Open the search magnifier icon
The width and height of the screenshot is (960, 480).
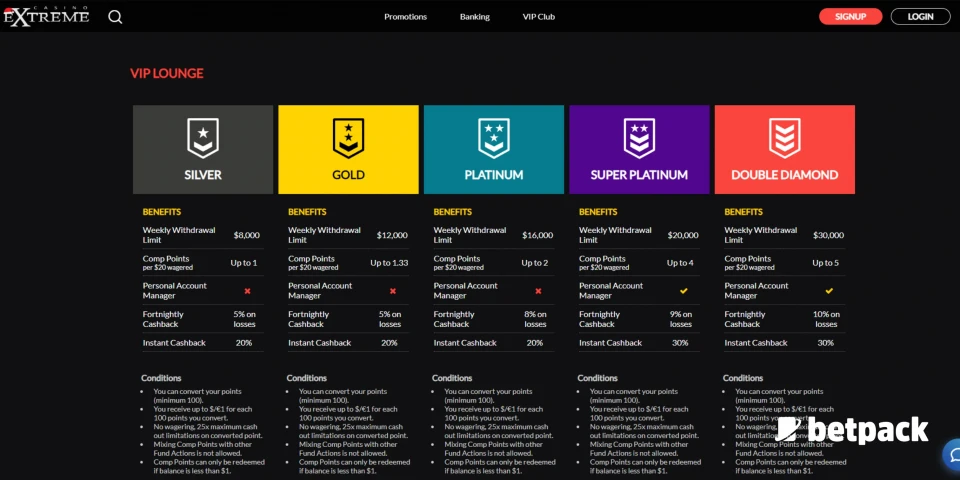115,17
